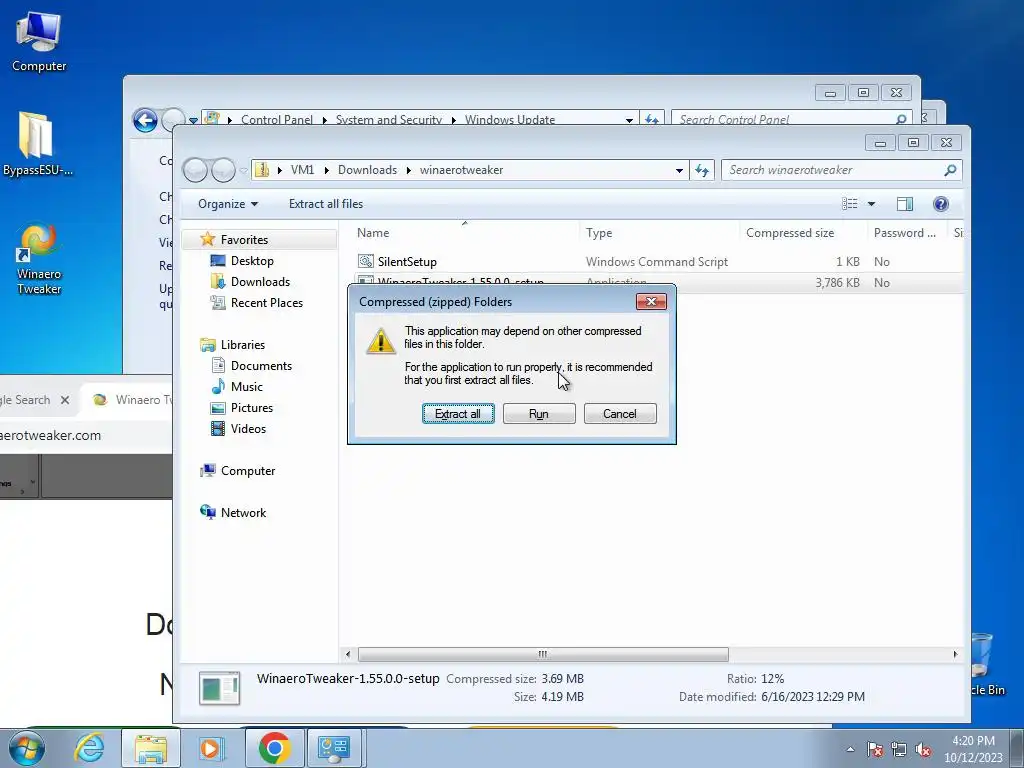Viewport: 1024px width, 768px height.
Task: Open Pictures library
Action: (251, 408)
